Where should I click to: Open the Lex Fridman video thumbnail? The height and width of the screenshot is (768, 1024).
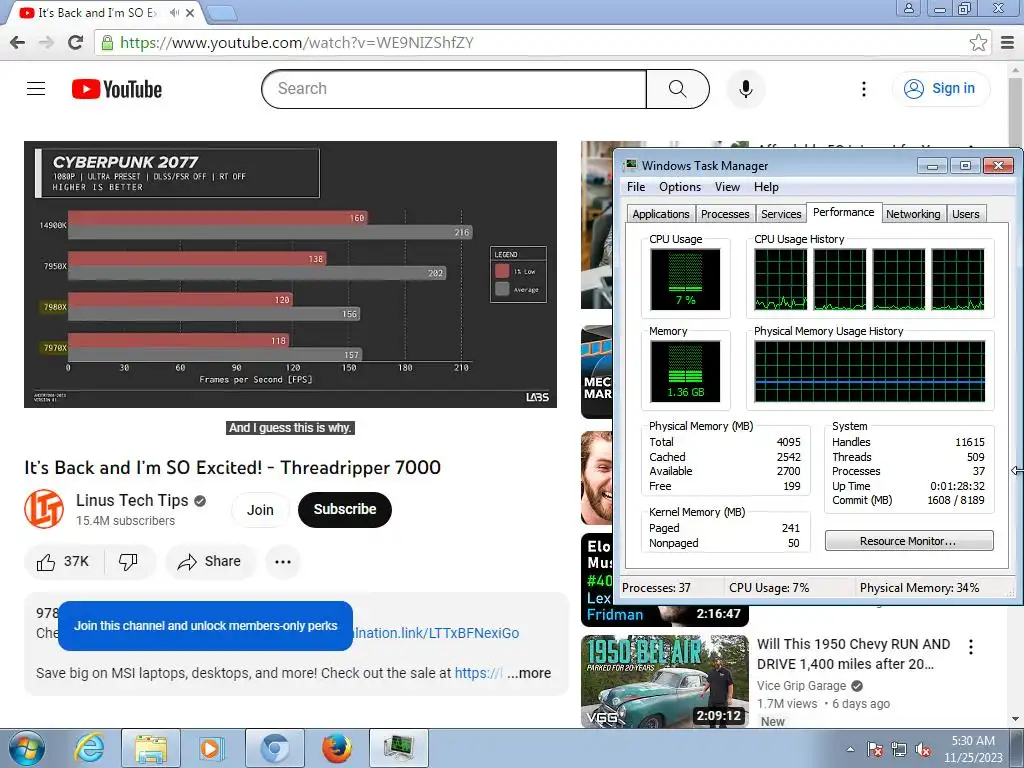[664, 579]
